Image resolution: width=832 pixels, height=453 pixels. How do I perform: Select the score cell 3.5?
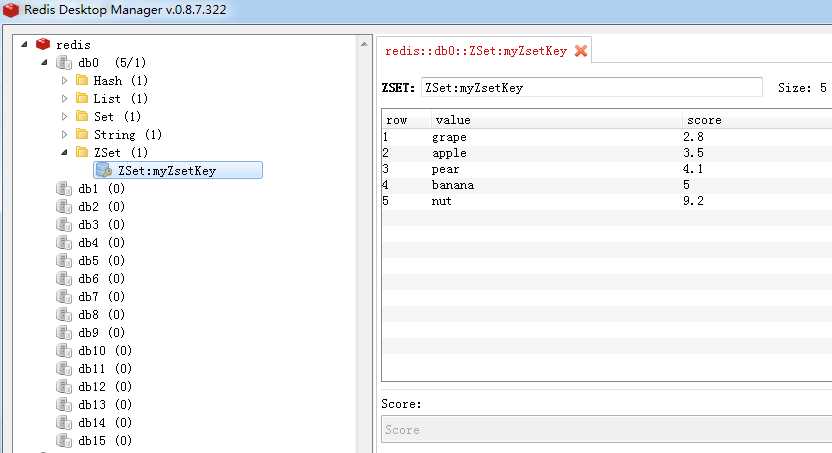click(693, 153)
